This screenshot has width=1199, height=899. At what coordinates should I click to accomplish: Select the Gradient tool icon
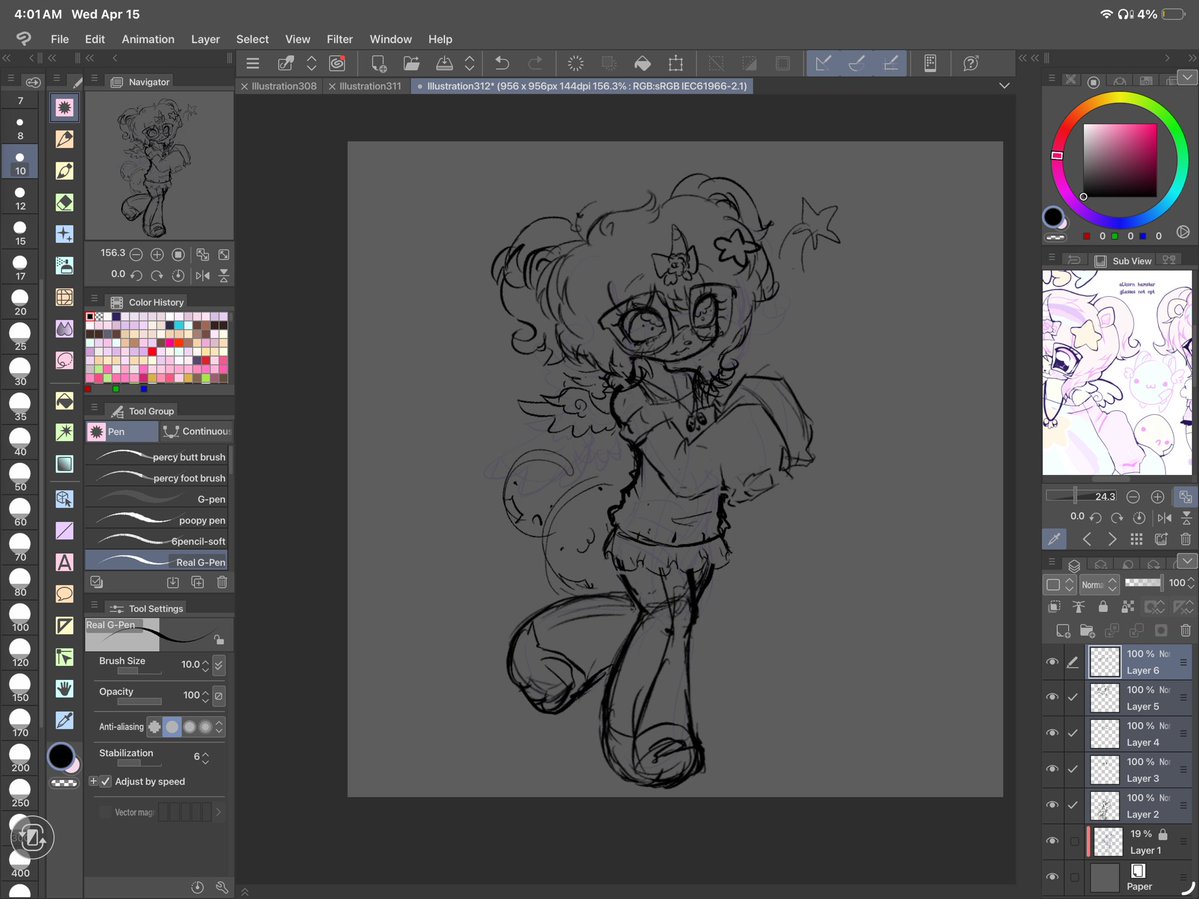pyautogui.click(x=64, y=464)
